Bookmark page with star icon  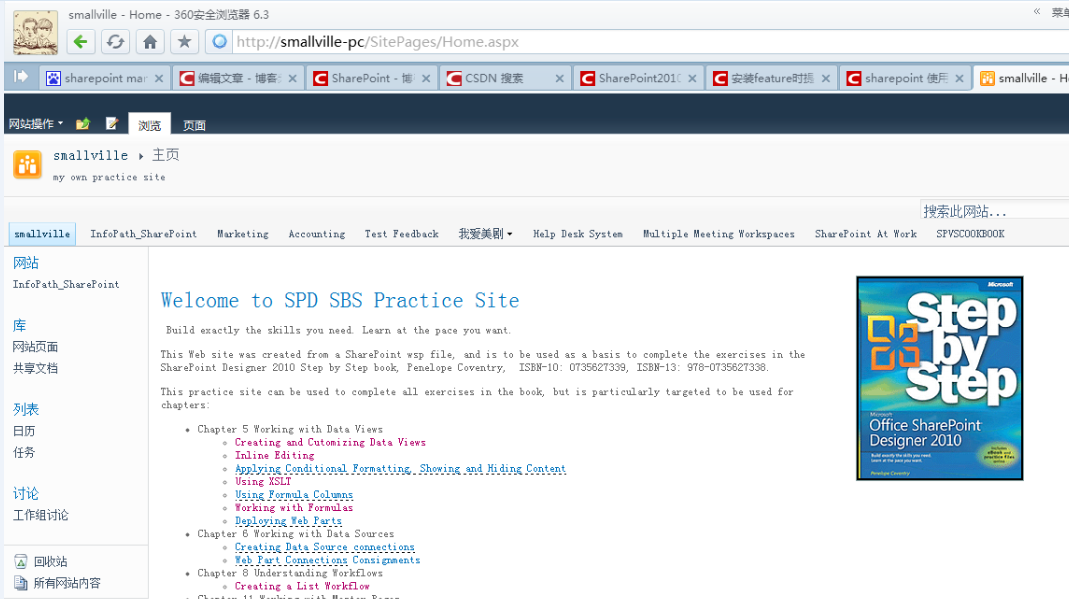184,42
